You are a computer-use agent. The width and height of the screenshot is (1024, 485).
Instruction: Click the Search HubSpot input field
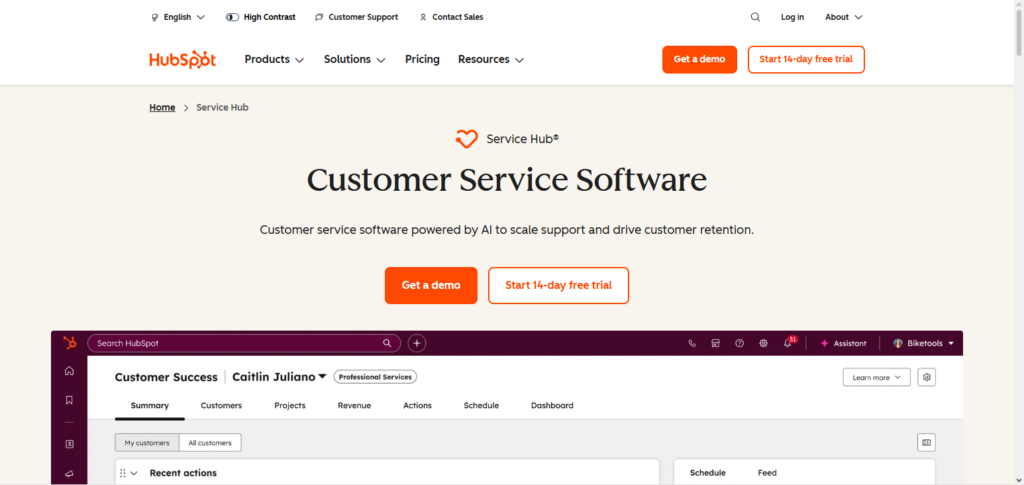point(244,343)
